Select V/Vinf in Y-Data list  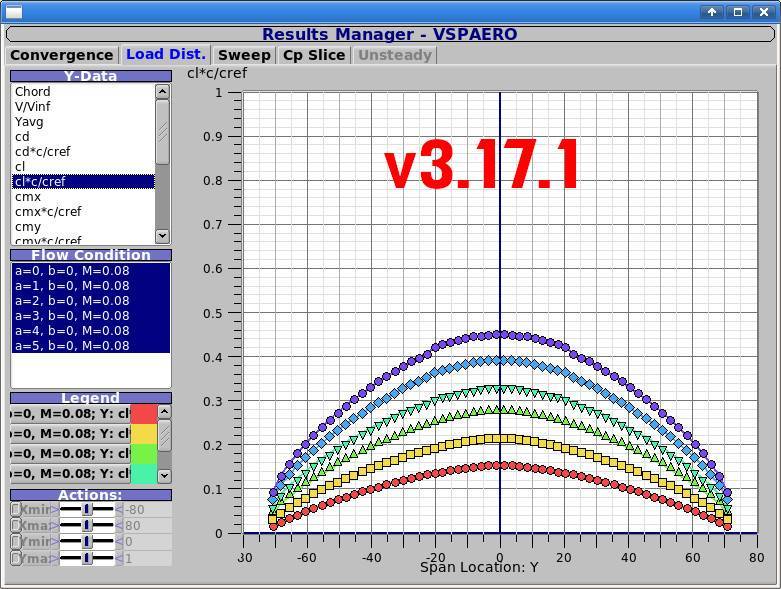[83, 107]
